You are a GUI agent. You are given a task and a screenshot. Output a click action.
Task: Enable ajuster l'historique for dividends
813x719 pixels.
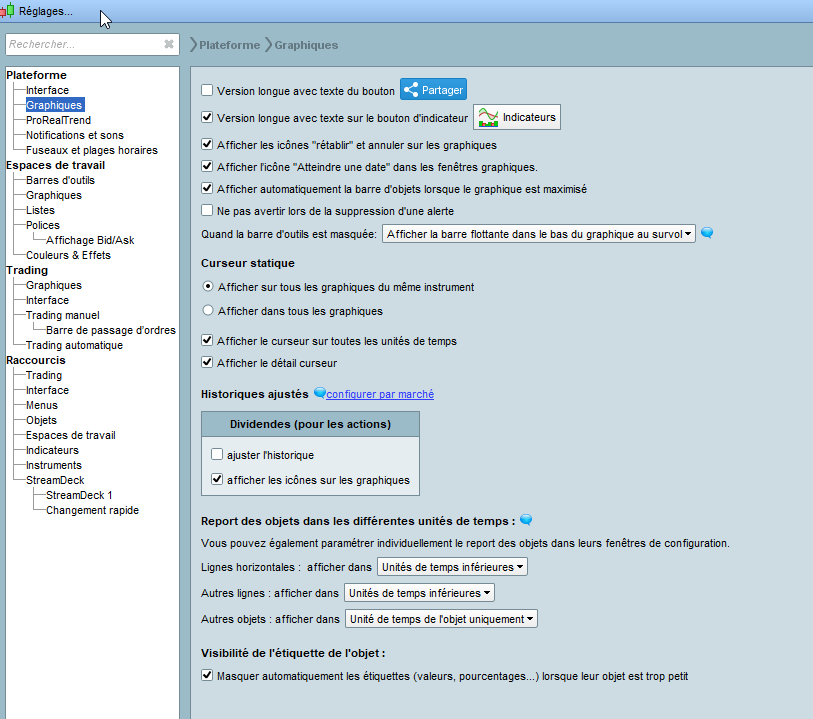tap(217, 455)
